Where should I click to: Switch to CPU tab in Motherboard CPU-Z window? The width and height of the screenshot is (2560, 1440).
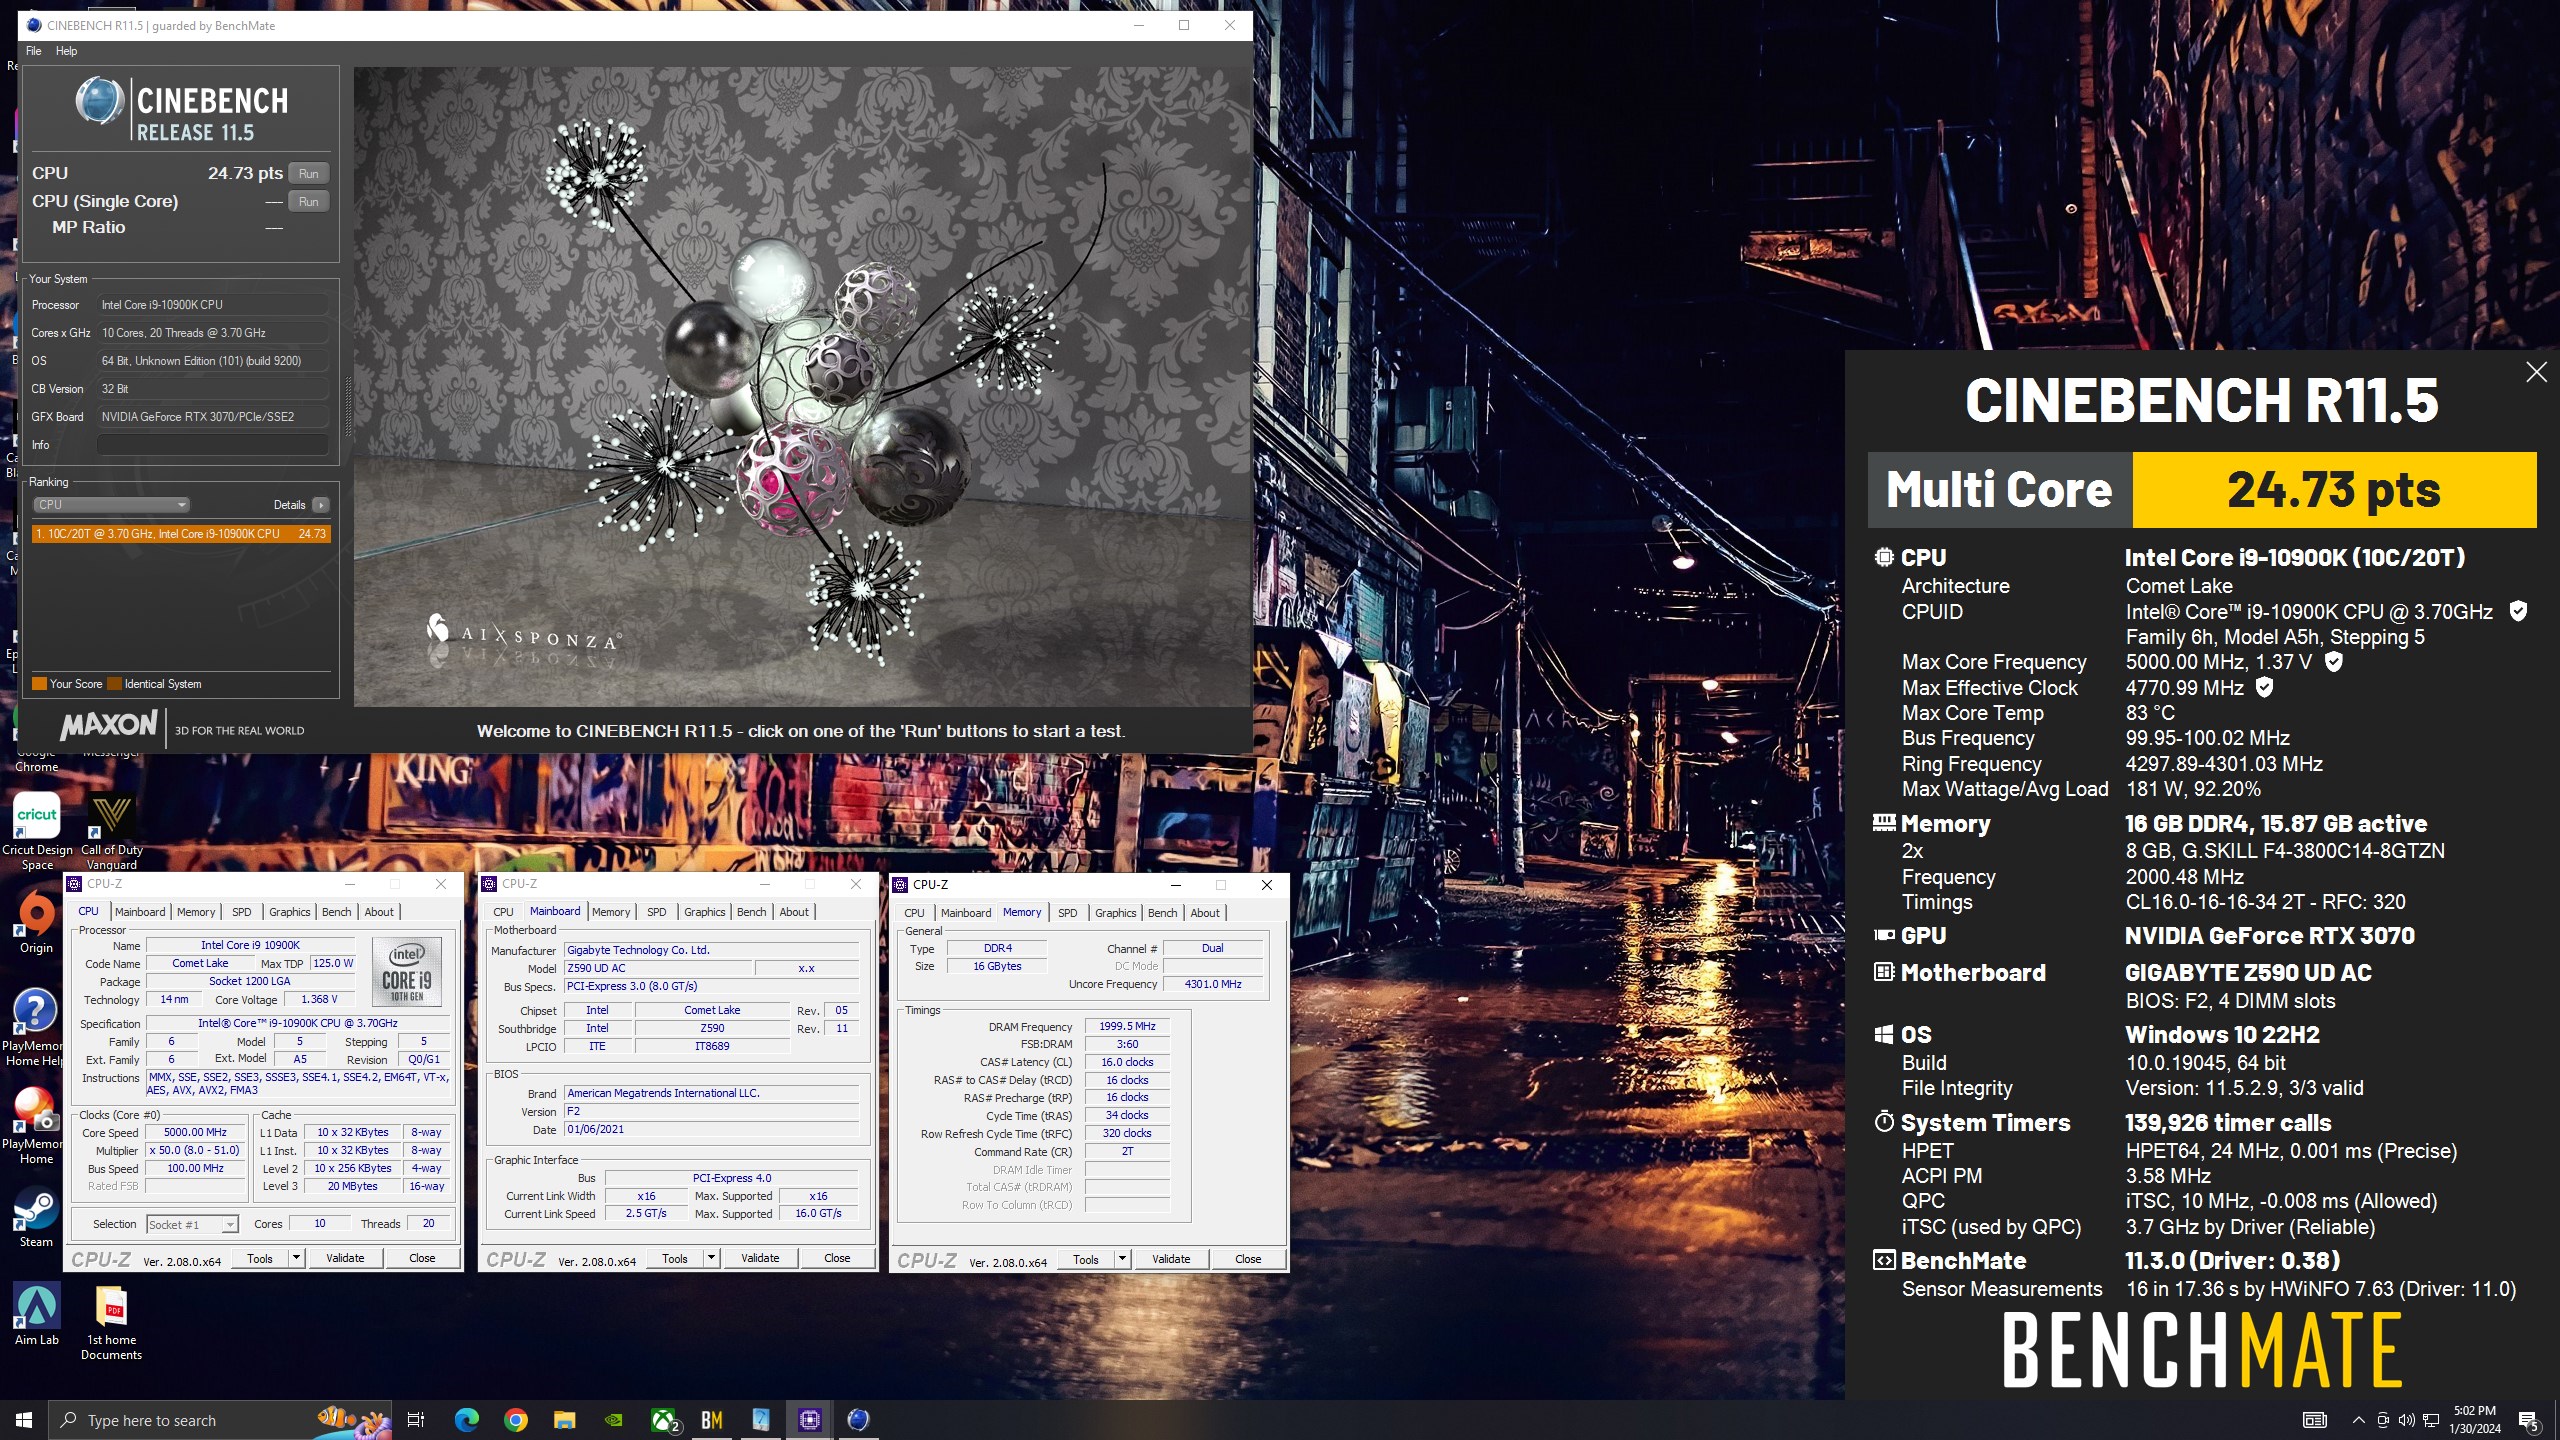pyautogui.click(x=503, y=912)
